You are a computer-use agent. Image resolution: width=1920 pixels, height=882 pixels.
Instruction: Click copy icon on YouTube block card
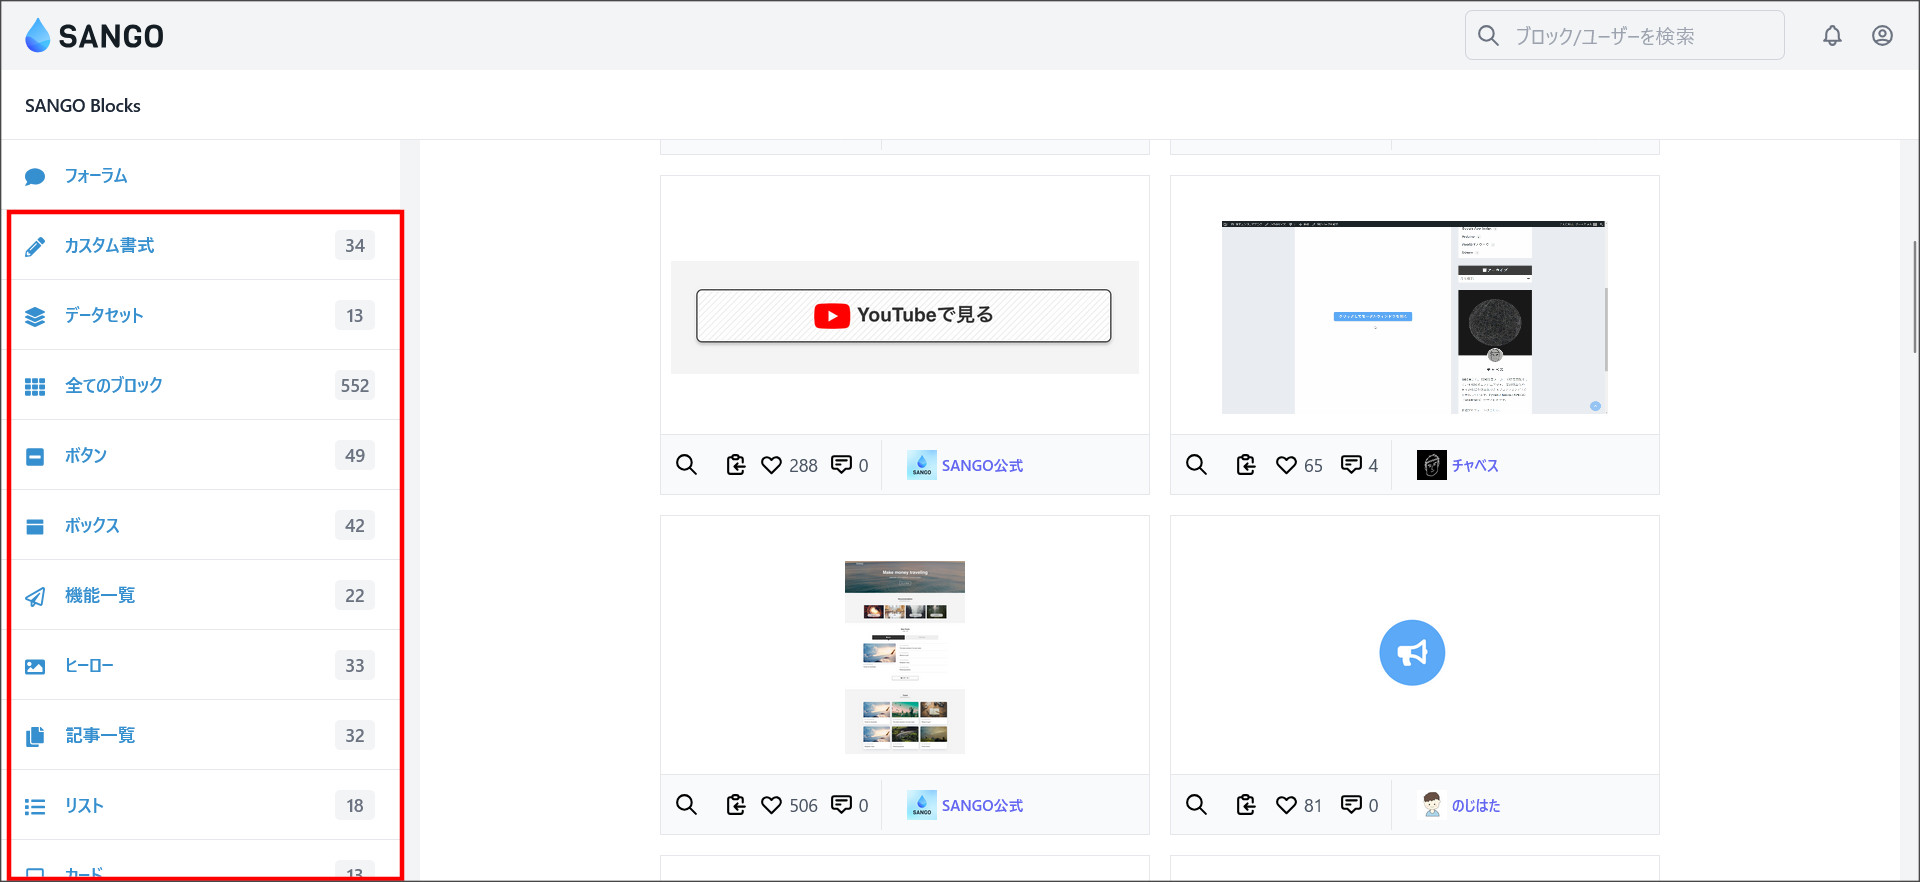pos(736,465)
